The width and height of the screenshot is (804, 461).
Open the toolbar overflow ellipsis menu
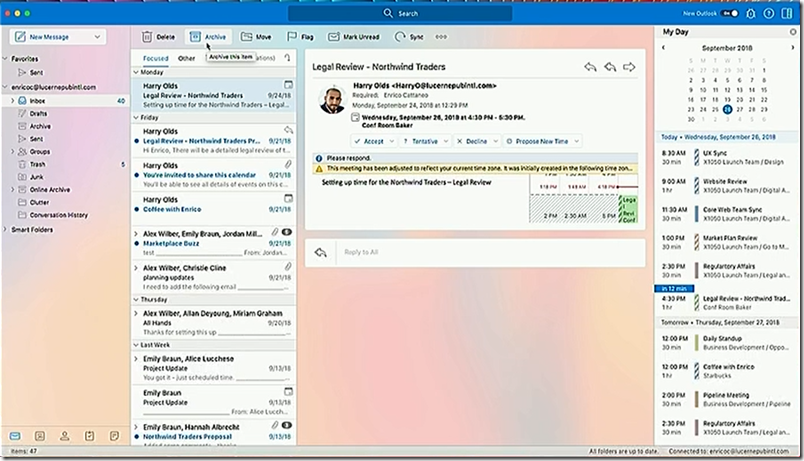[441, 37]
